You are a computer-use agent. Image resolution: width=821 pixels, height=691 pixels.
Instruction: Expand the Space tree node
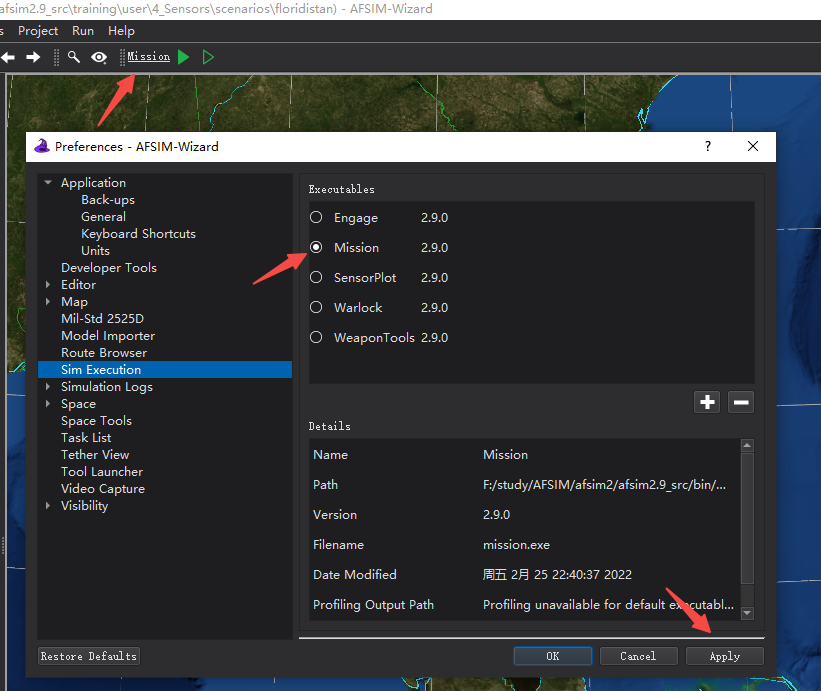(x=48, y=404)
